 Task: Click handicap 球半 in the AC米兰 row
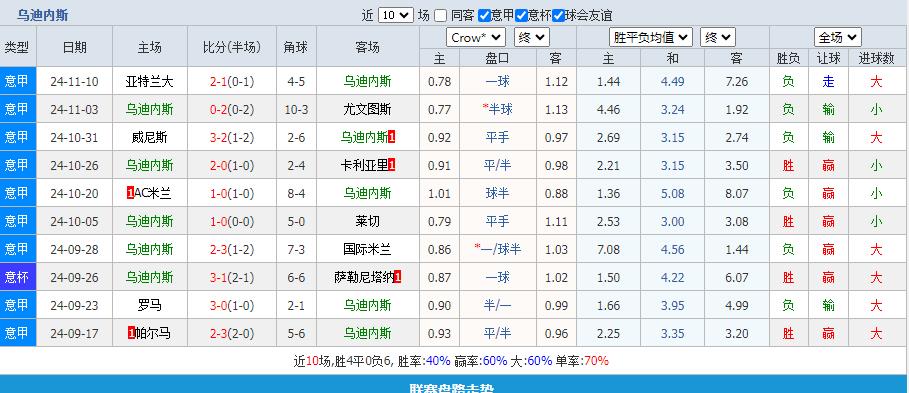(x=497, y=193)
